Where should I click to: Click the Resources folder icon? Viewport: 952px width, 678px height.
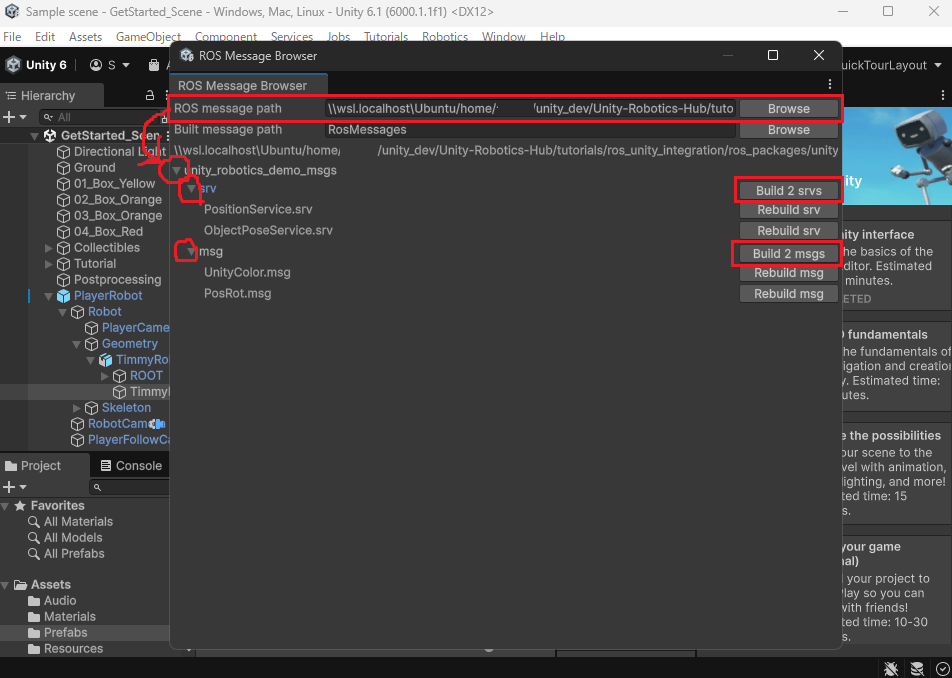(x=34, y=649)
